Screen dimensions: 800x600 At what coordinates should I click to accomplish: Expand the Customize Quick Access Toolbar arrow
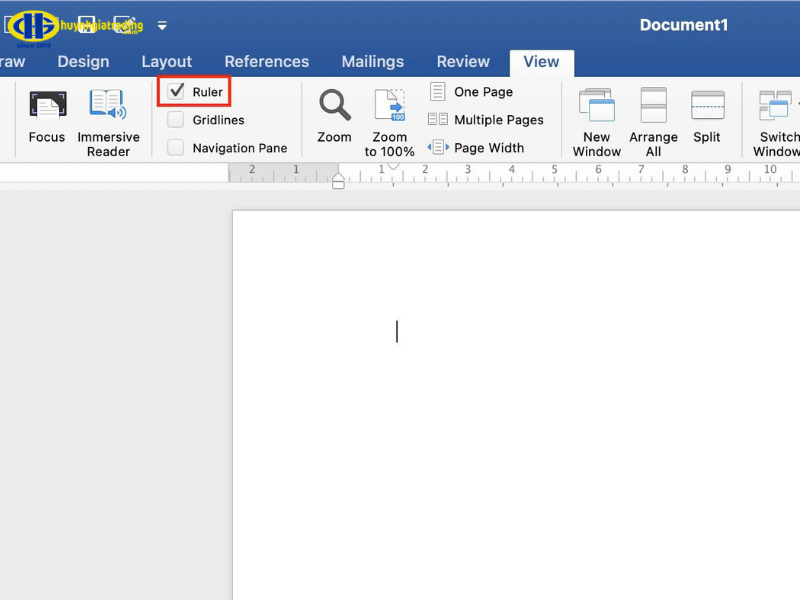163,26
